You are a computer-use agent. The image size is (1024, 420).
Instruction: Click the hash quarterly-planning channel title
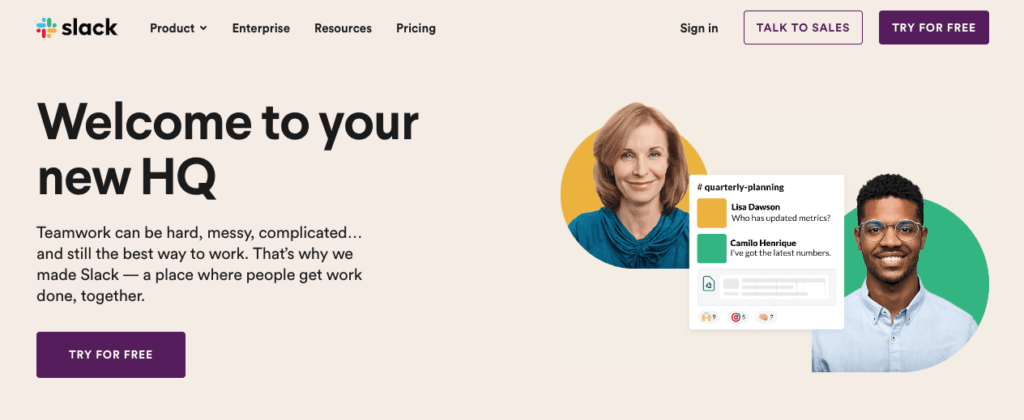[x=741, y=187]
